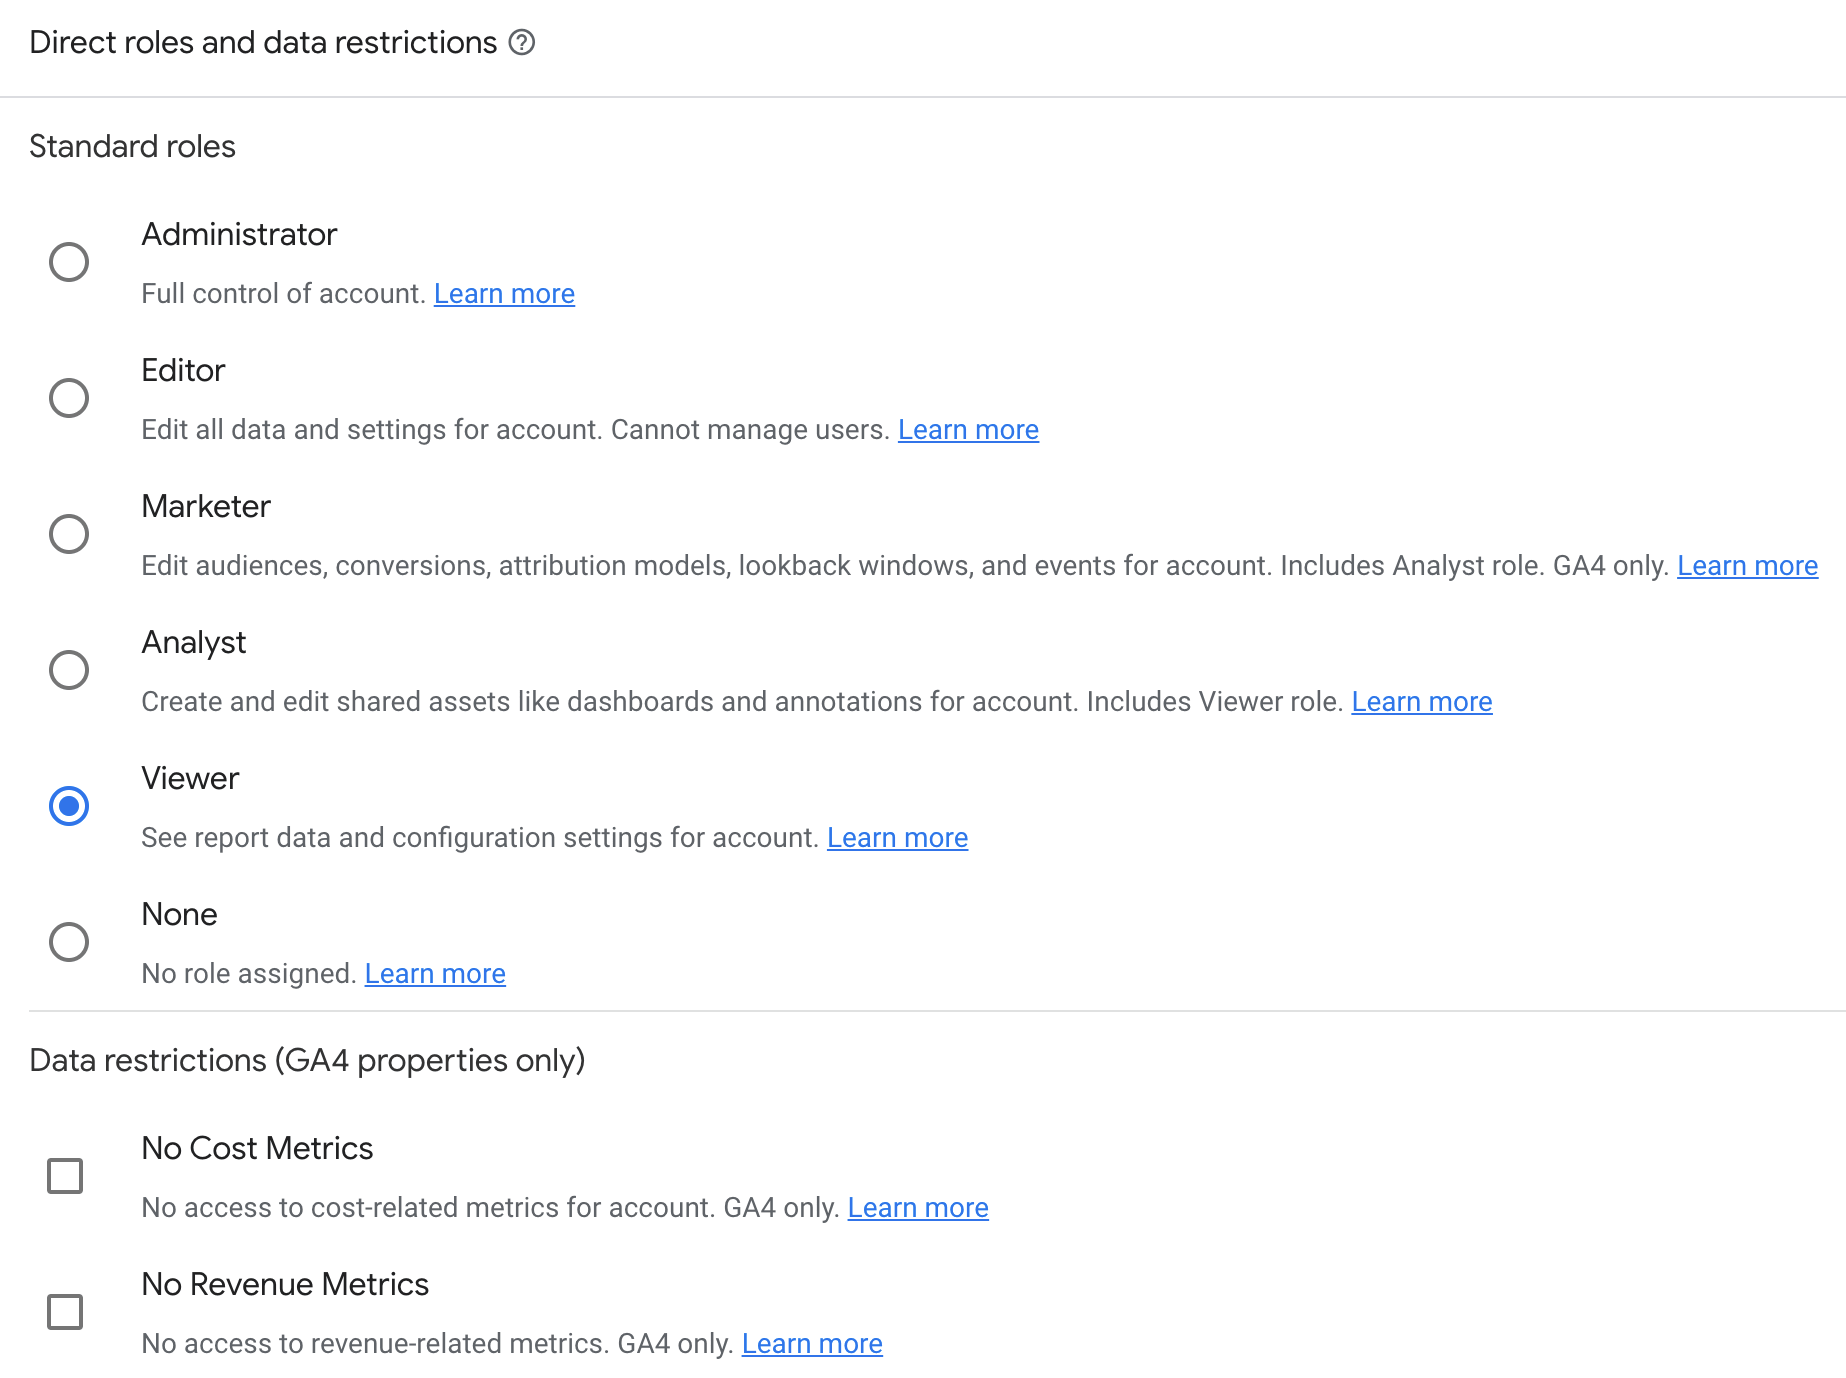Image resolution: width=1846 pixels, height=1378 pixels.
Task: Select the Administrator role
Action: click(x=68, y=263)
